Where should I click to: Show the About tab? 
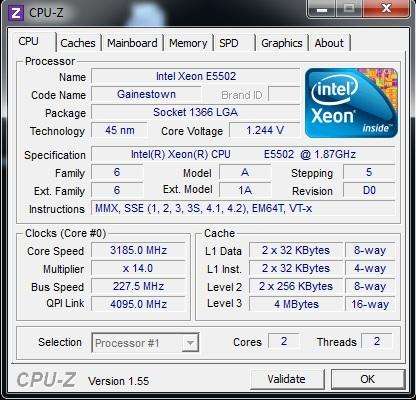[329, 43]
